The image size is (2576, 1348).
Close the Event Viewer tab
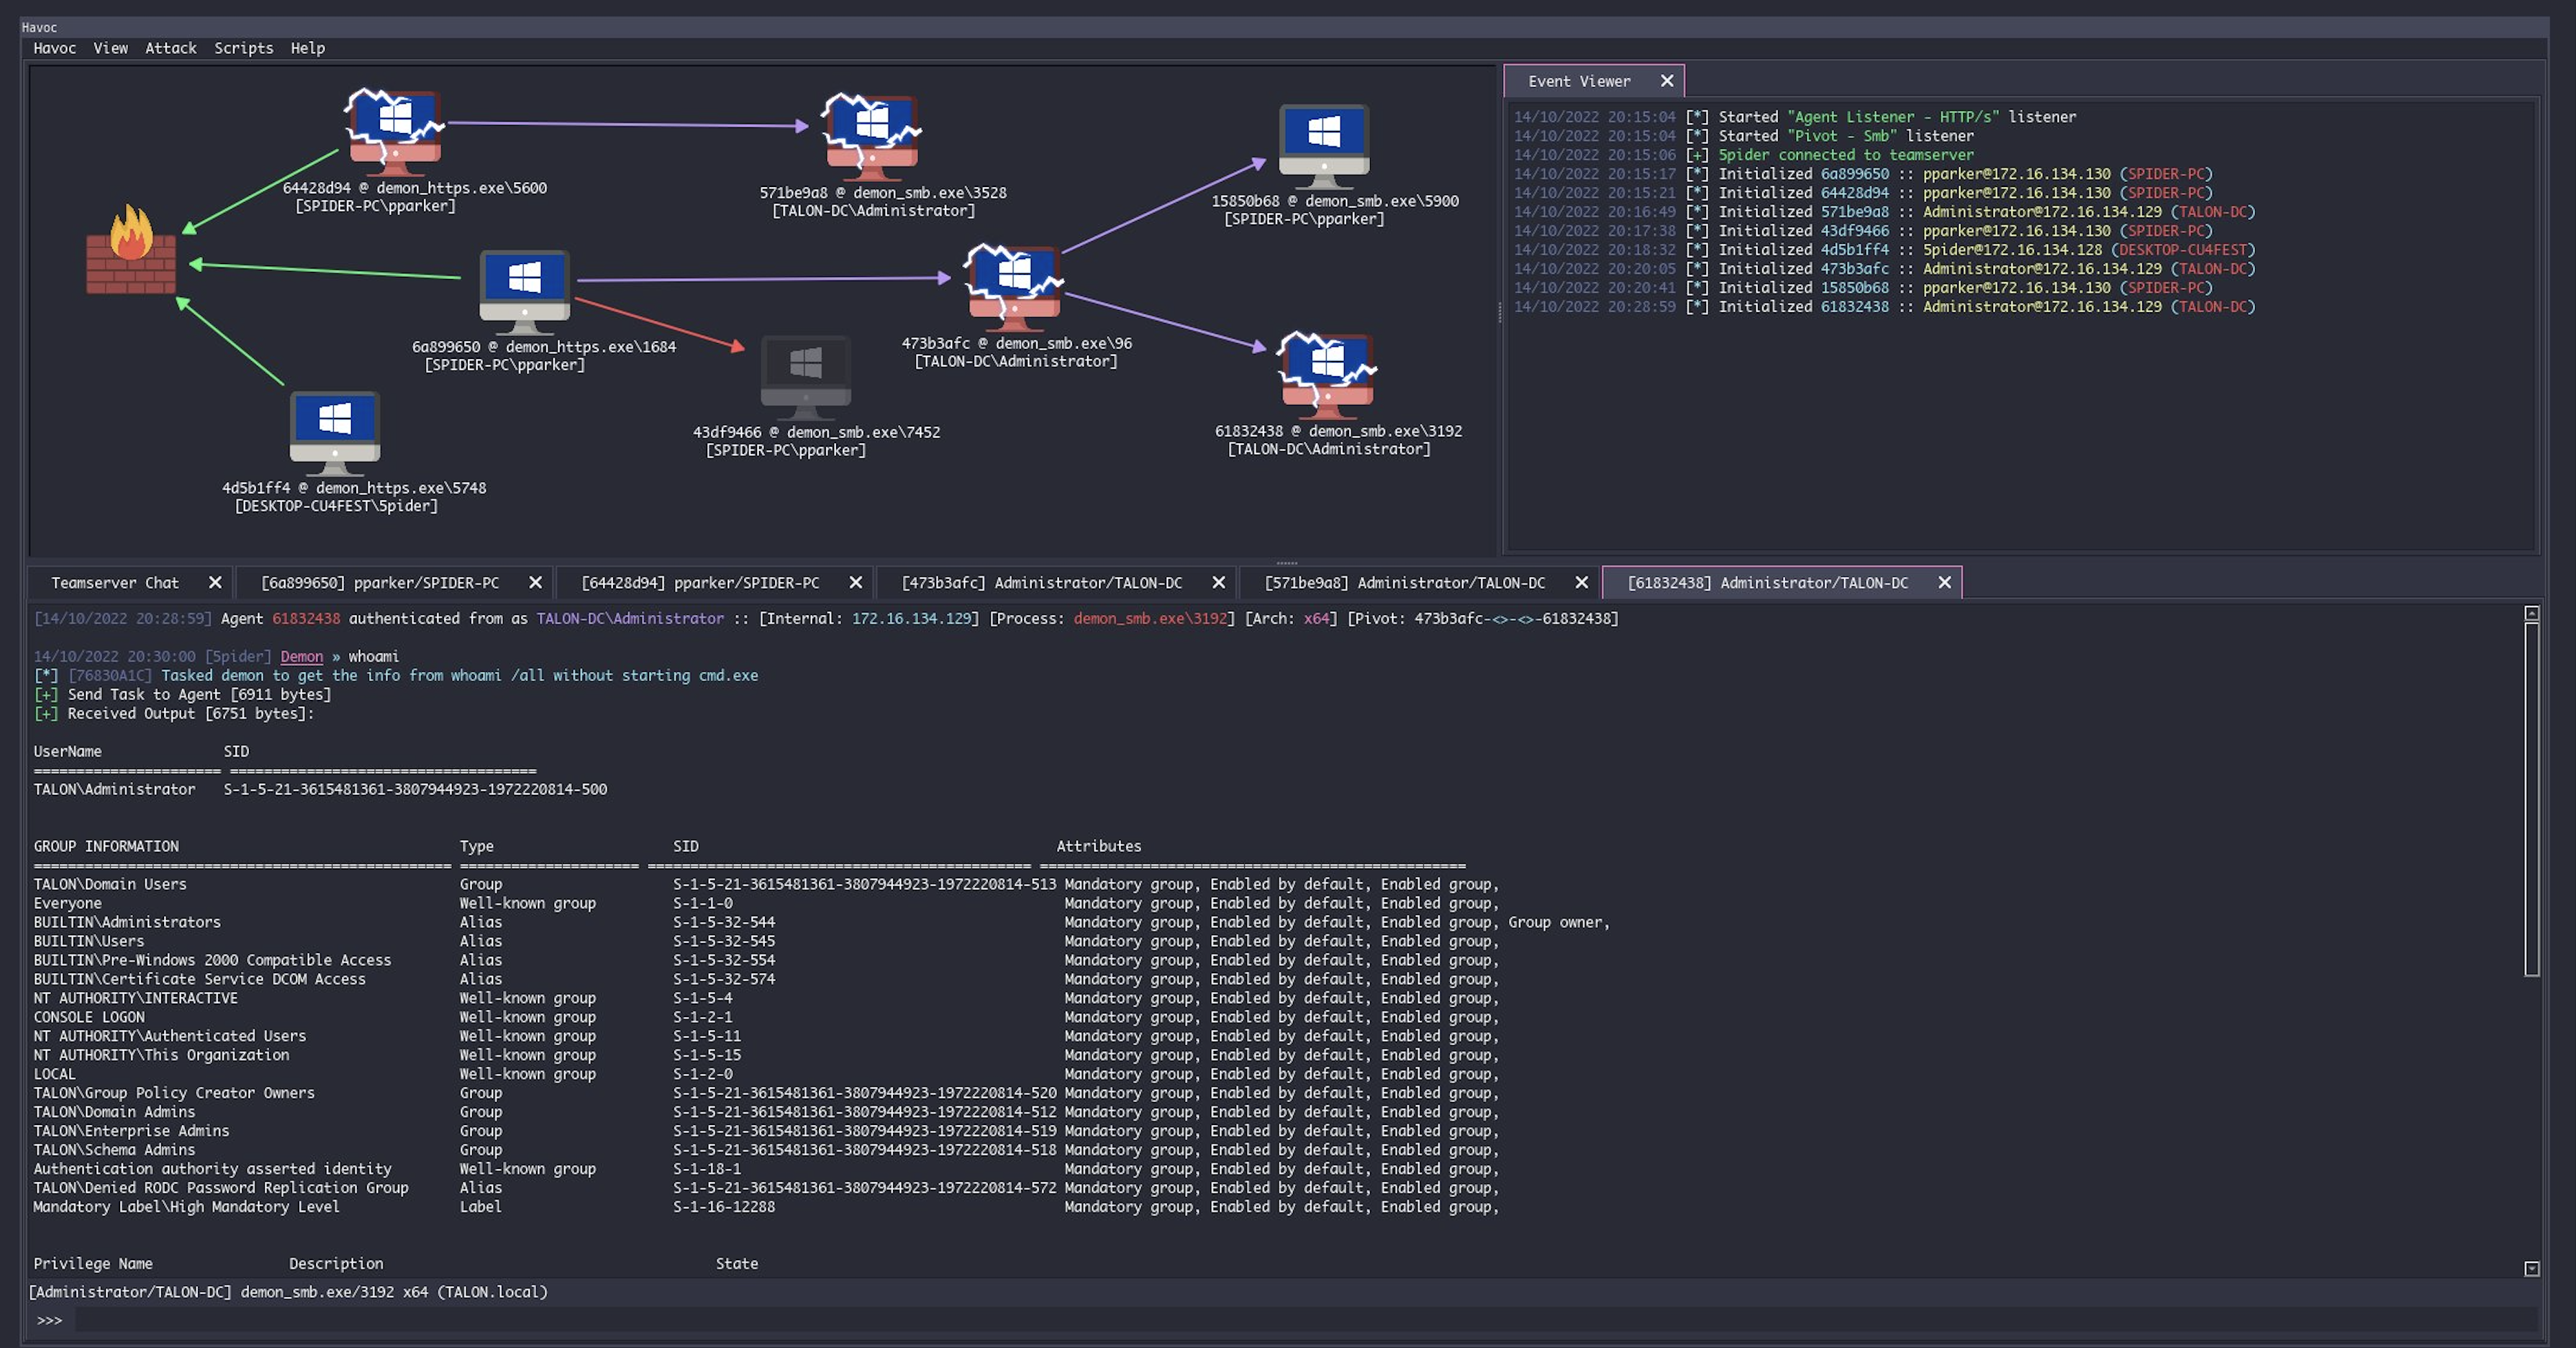coord(1666,81)
